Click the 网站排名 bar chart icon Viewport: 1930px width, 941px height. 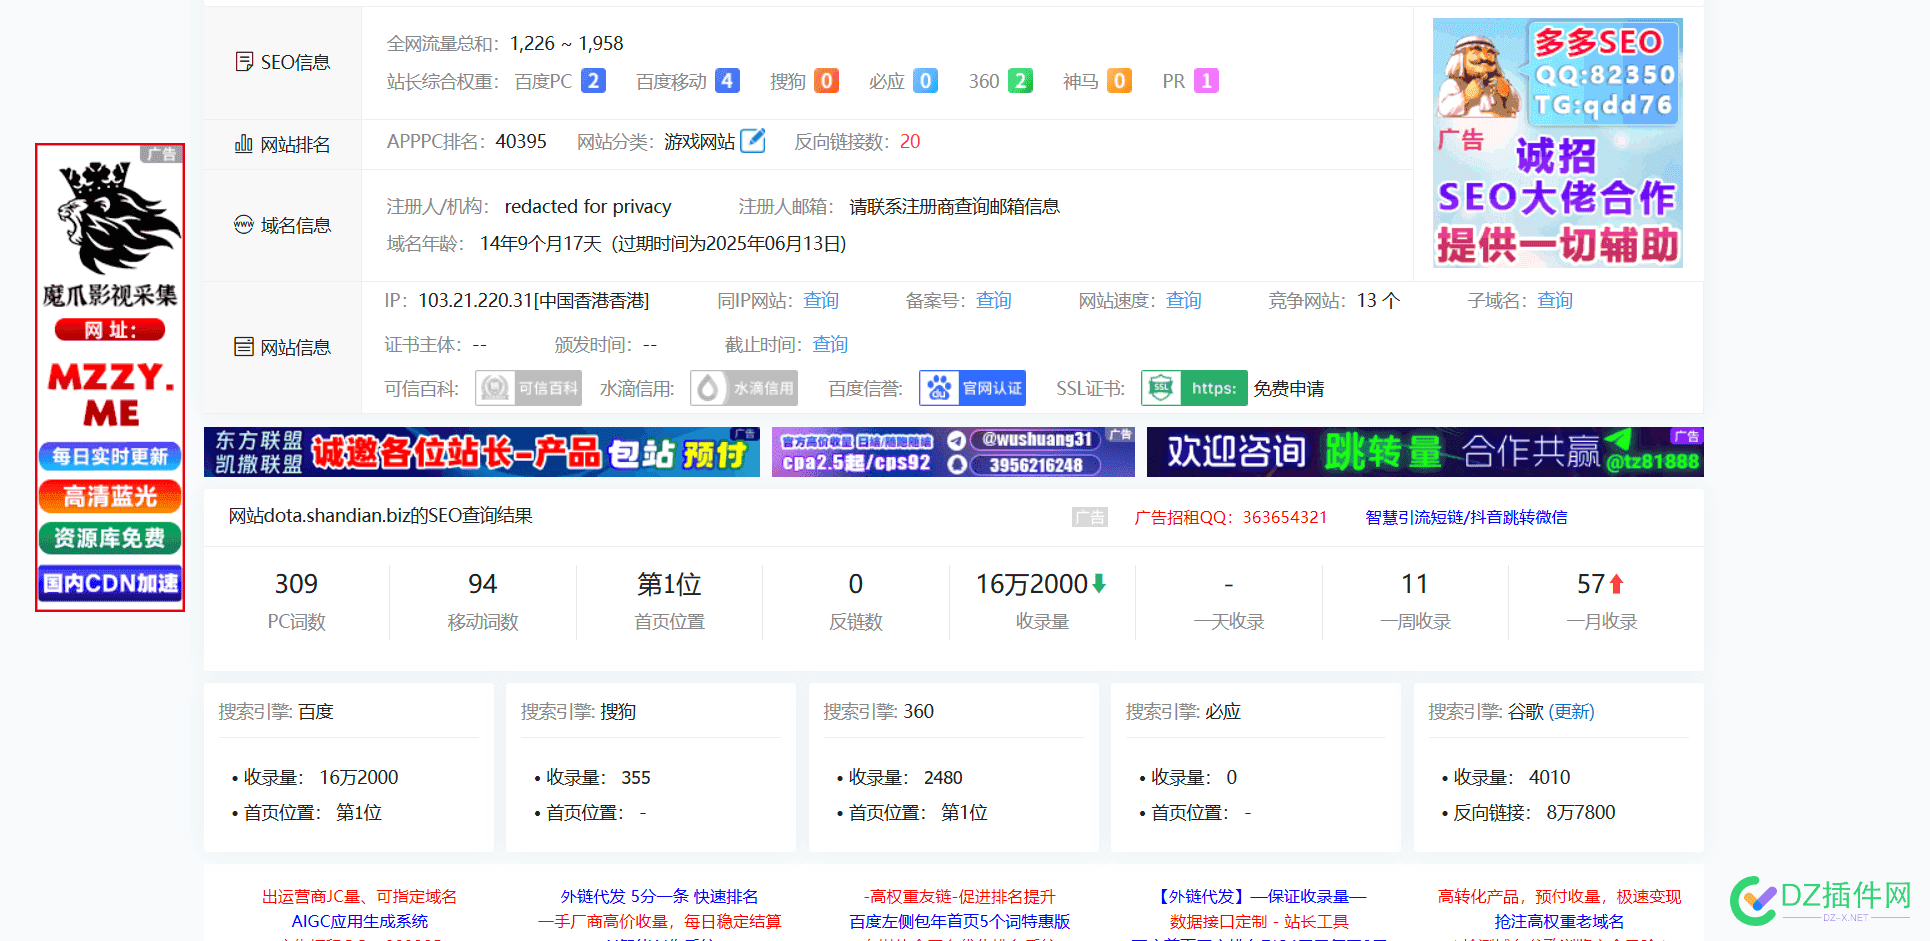(244, 144)
